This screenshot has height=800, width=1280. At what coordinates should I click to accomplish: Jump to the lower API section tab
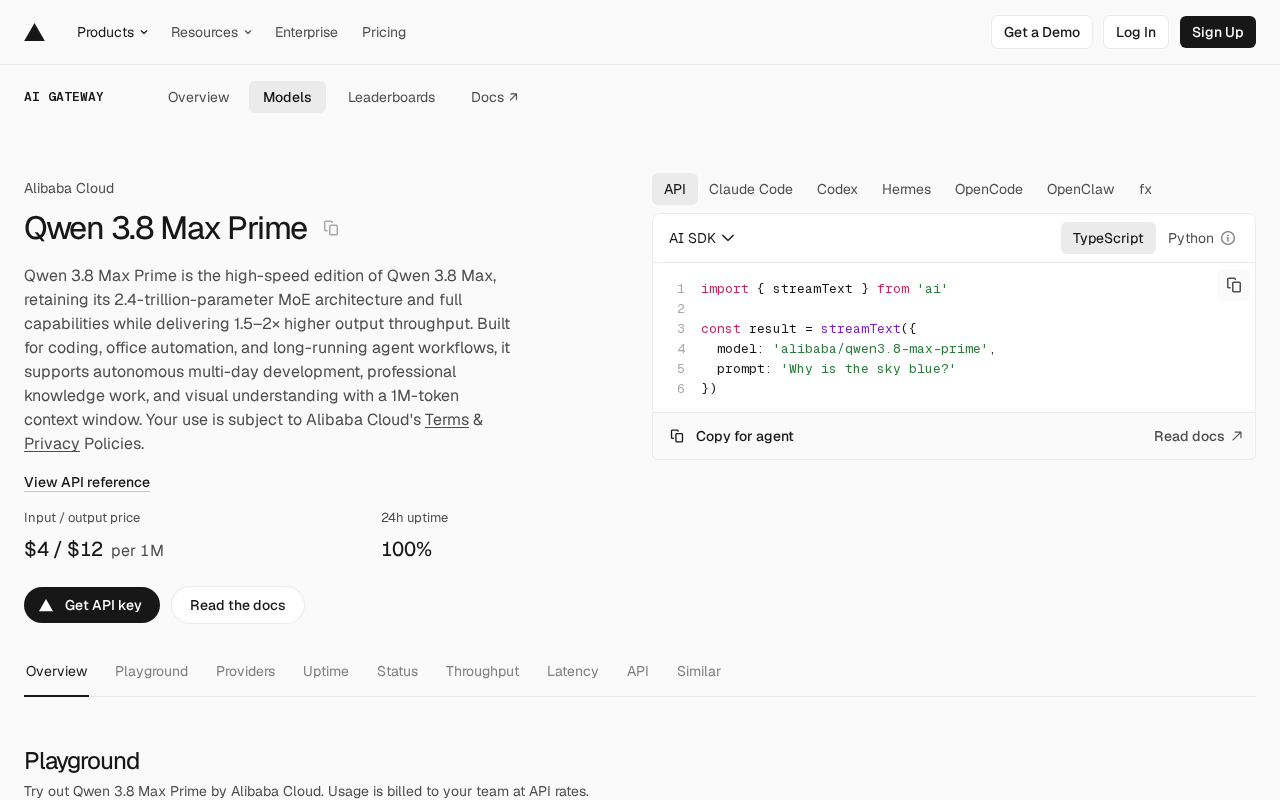coord(638,671)
